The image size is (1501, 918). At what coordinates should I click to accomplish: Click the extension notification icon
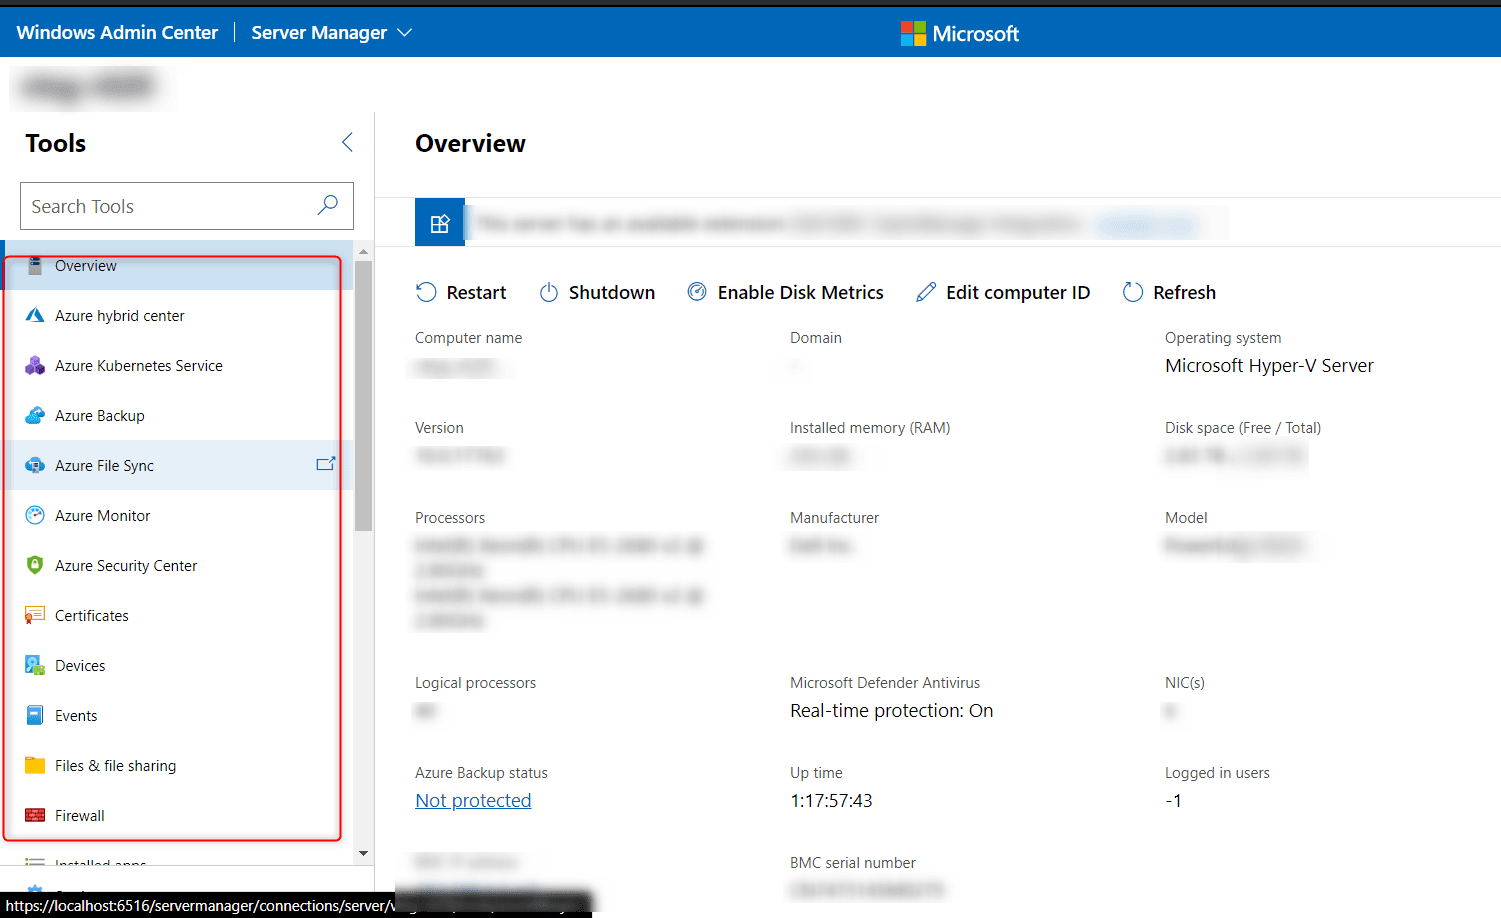(440, 223)
